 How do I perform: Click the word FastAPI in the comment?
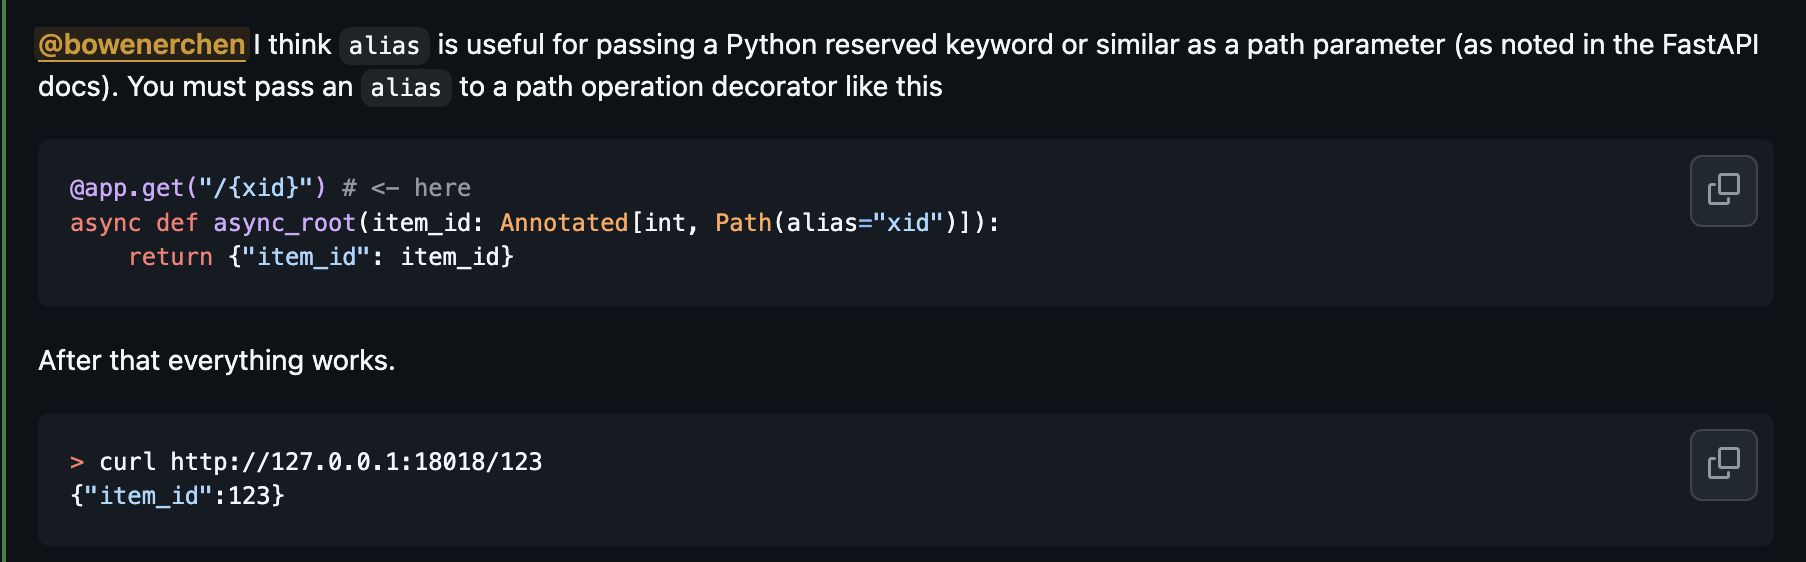[x=1709, y=45]
